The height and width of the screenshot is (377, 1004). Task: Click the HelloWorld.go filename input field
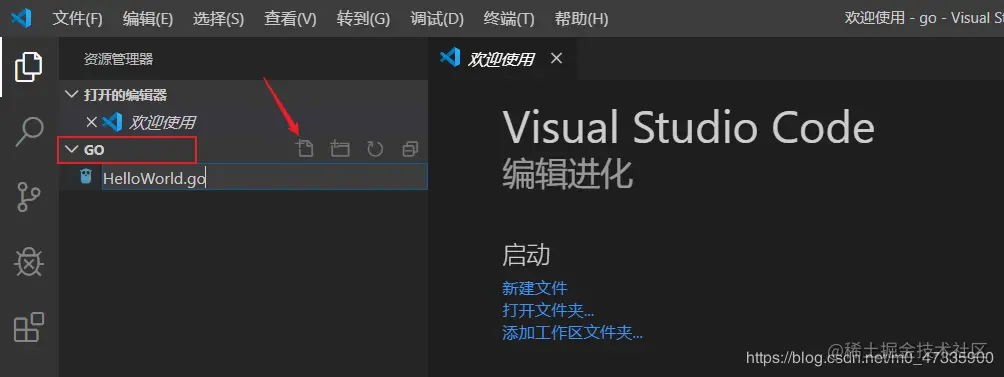tap(264, 177)
